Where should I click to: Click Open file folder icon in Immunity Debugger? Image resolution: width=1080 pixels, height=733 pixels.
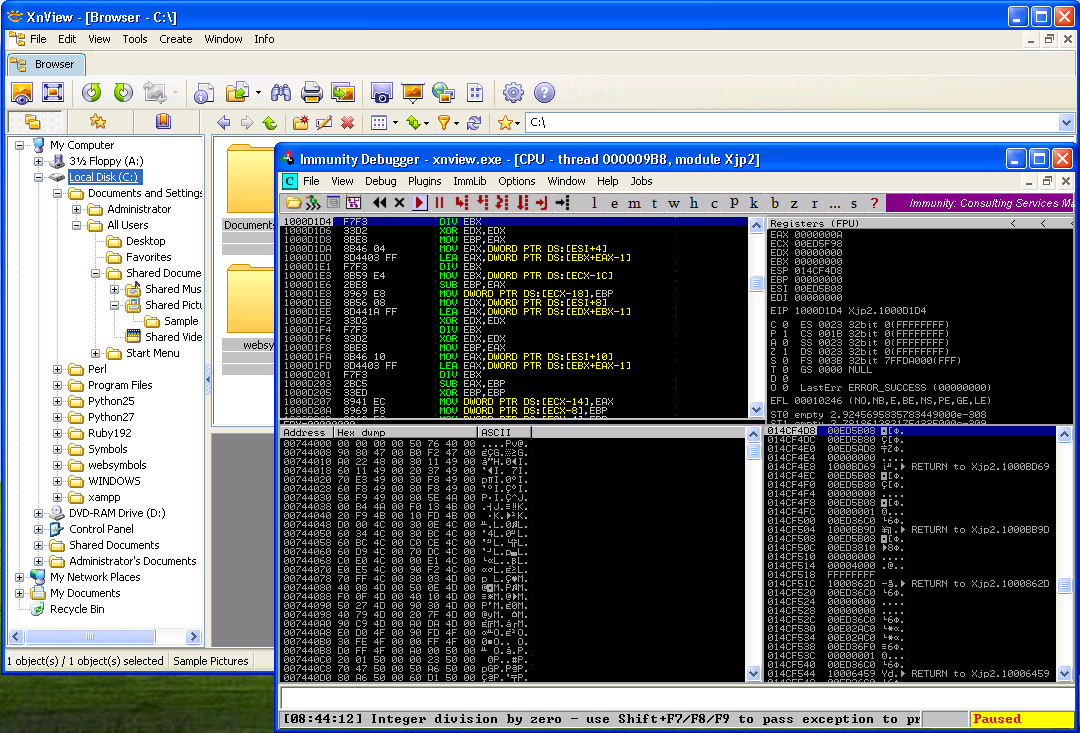[293, 203]
